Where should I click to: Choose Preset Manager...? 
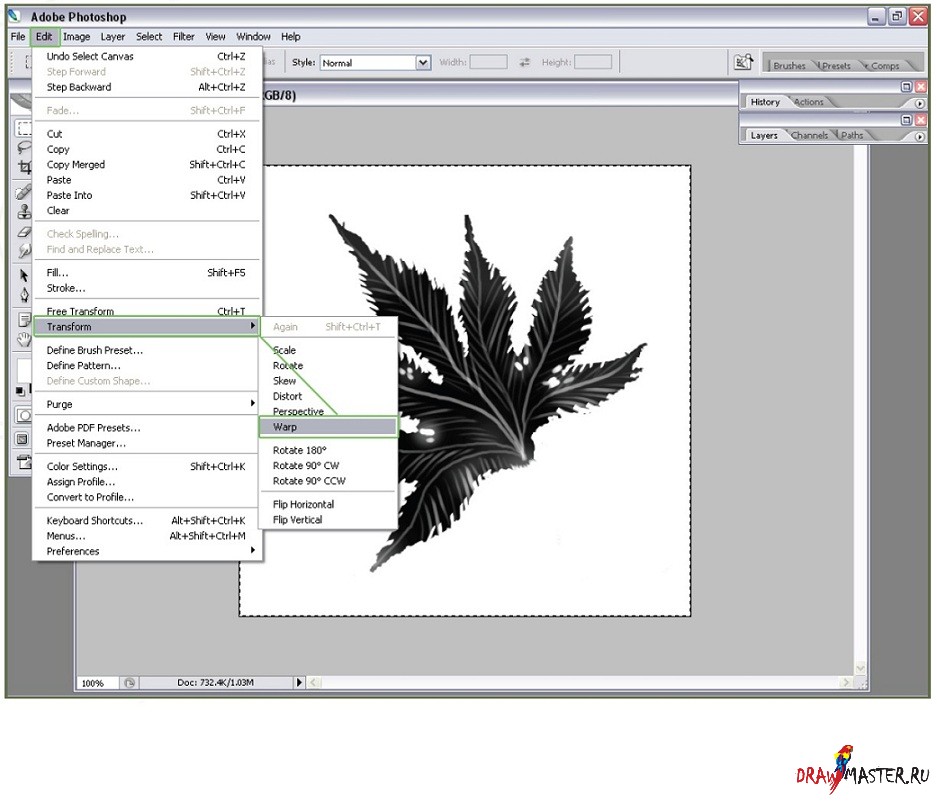pyautogui.click(x=147, y=443)
